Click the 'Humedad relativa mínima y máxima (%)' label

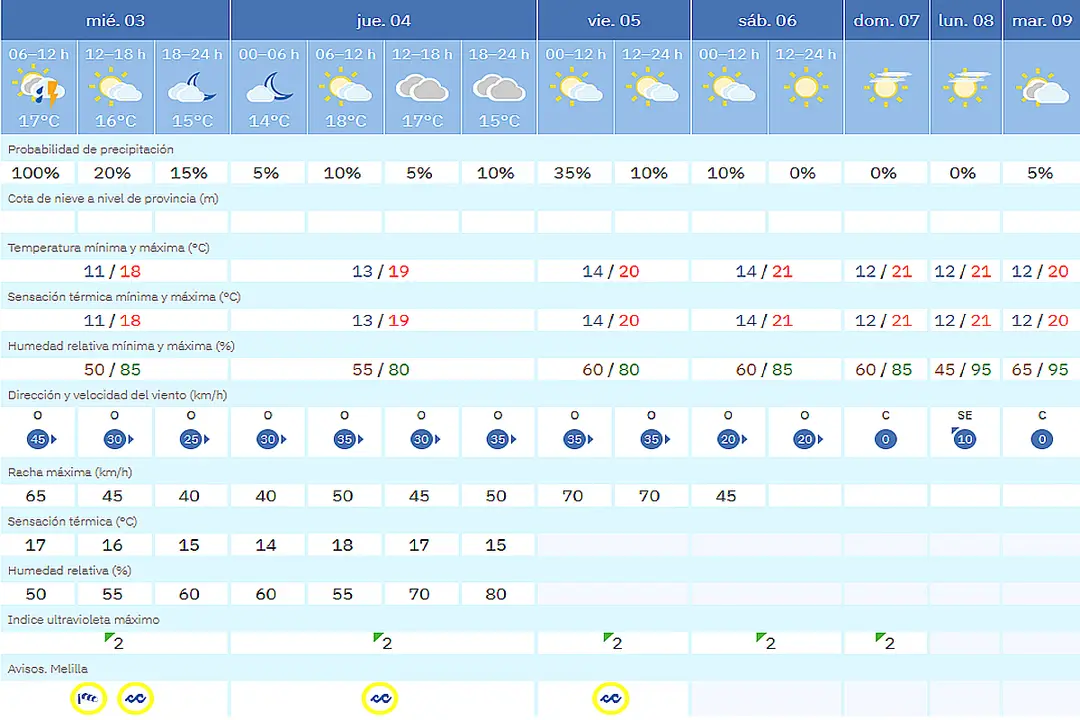click(121, 346)
